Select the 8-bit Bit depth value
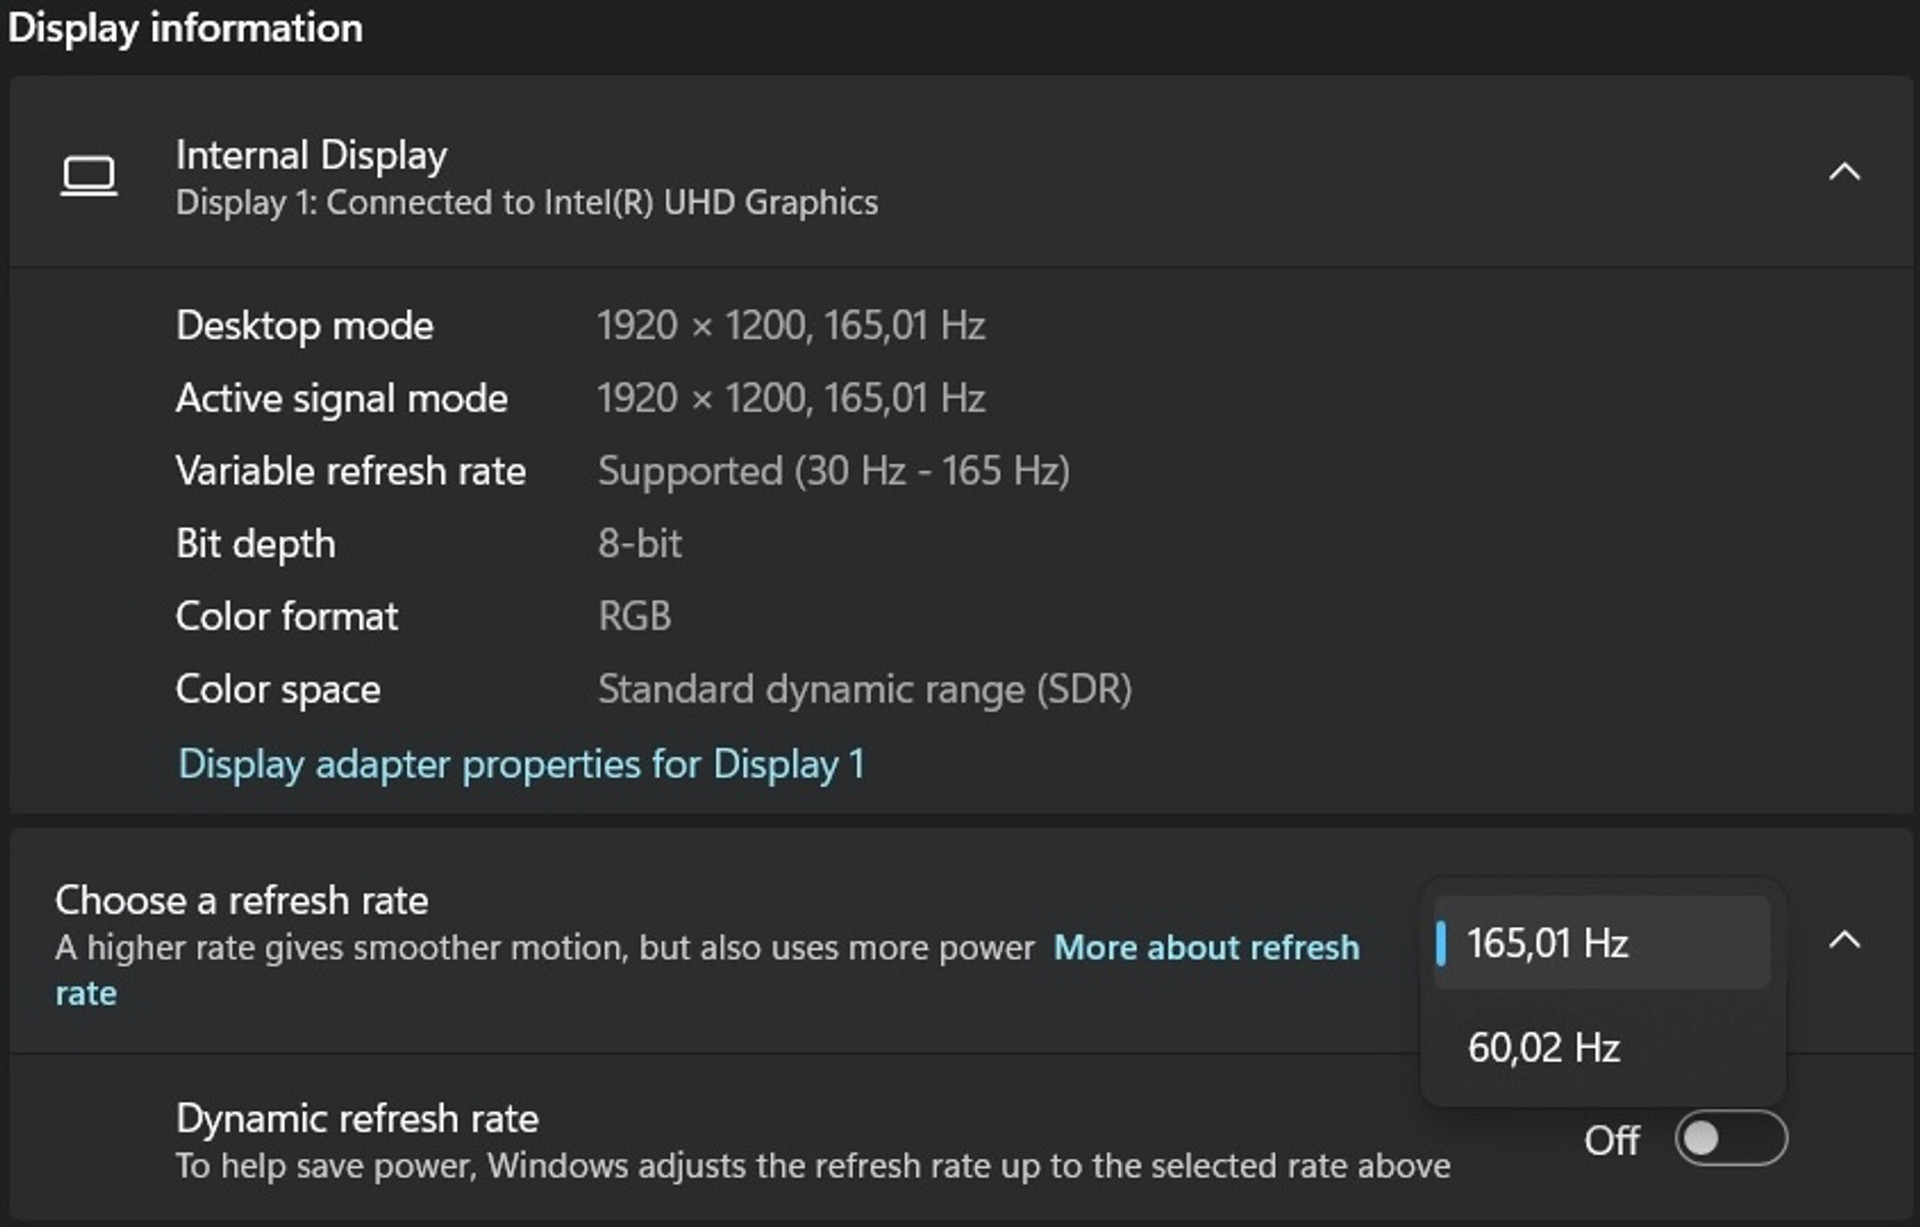The image size is (1920, 1227). tap(640, 544)
